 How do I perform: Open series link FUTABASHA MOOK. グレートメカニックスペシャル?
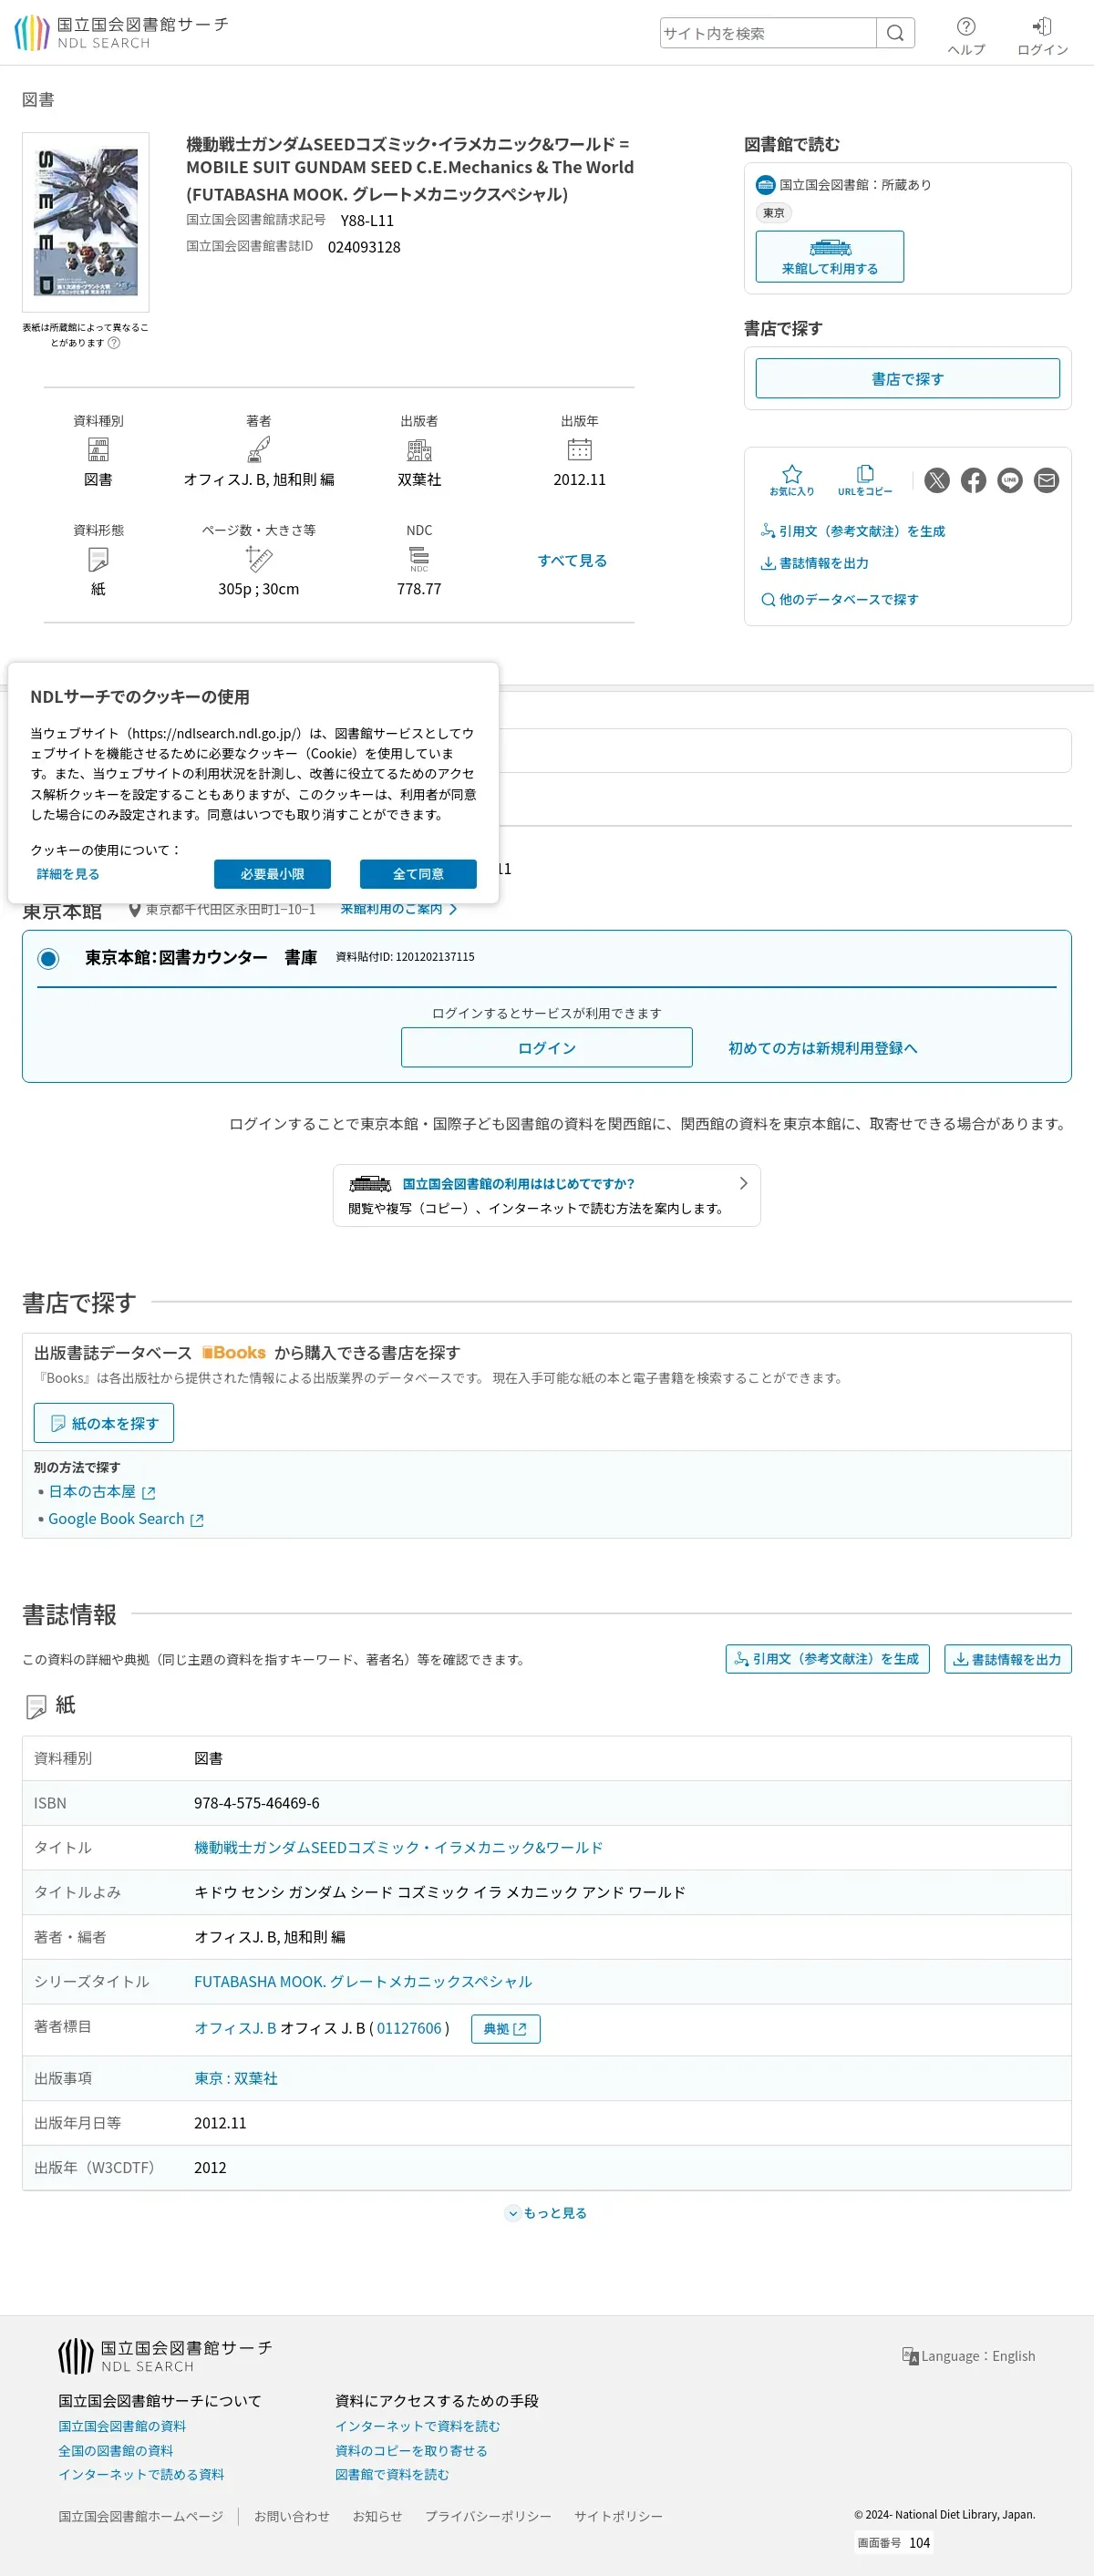[363, 1982]
